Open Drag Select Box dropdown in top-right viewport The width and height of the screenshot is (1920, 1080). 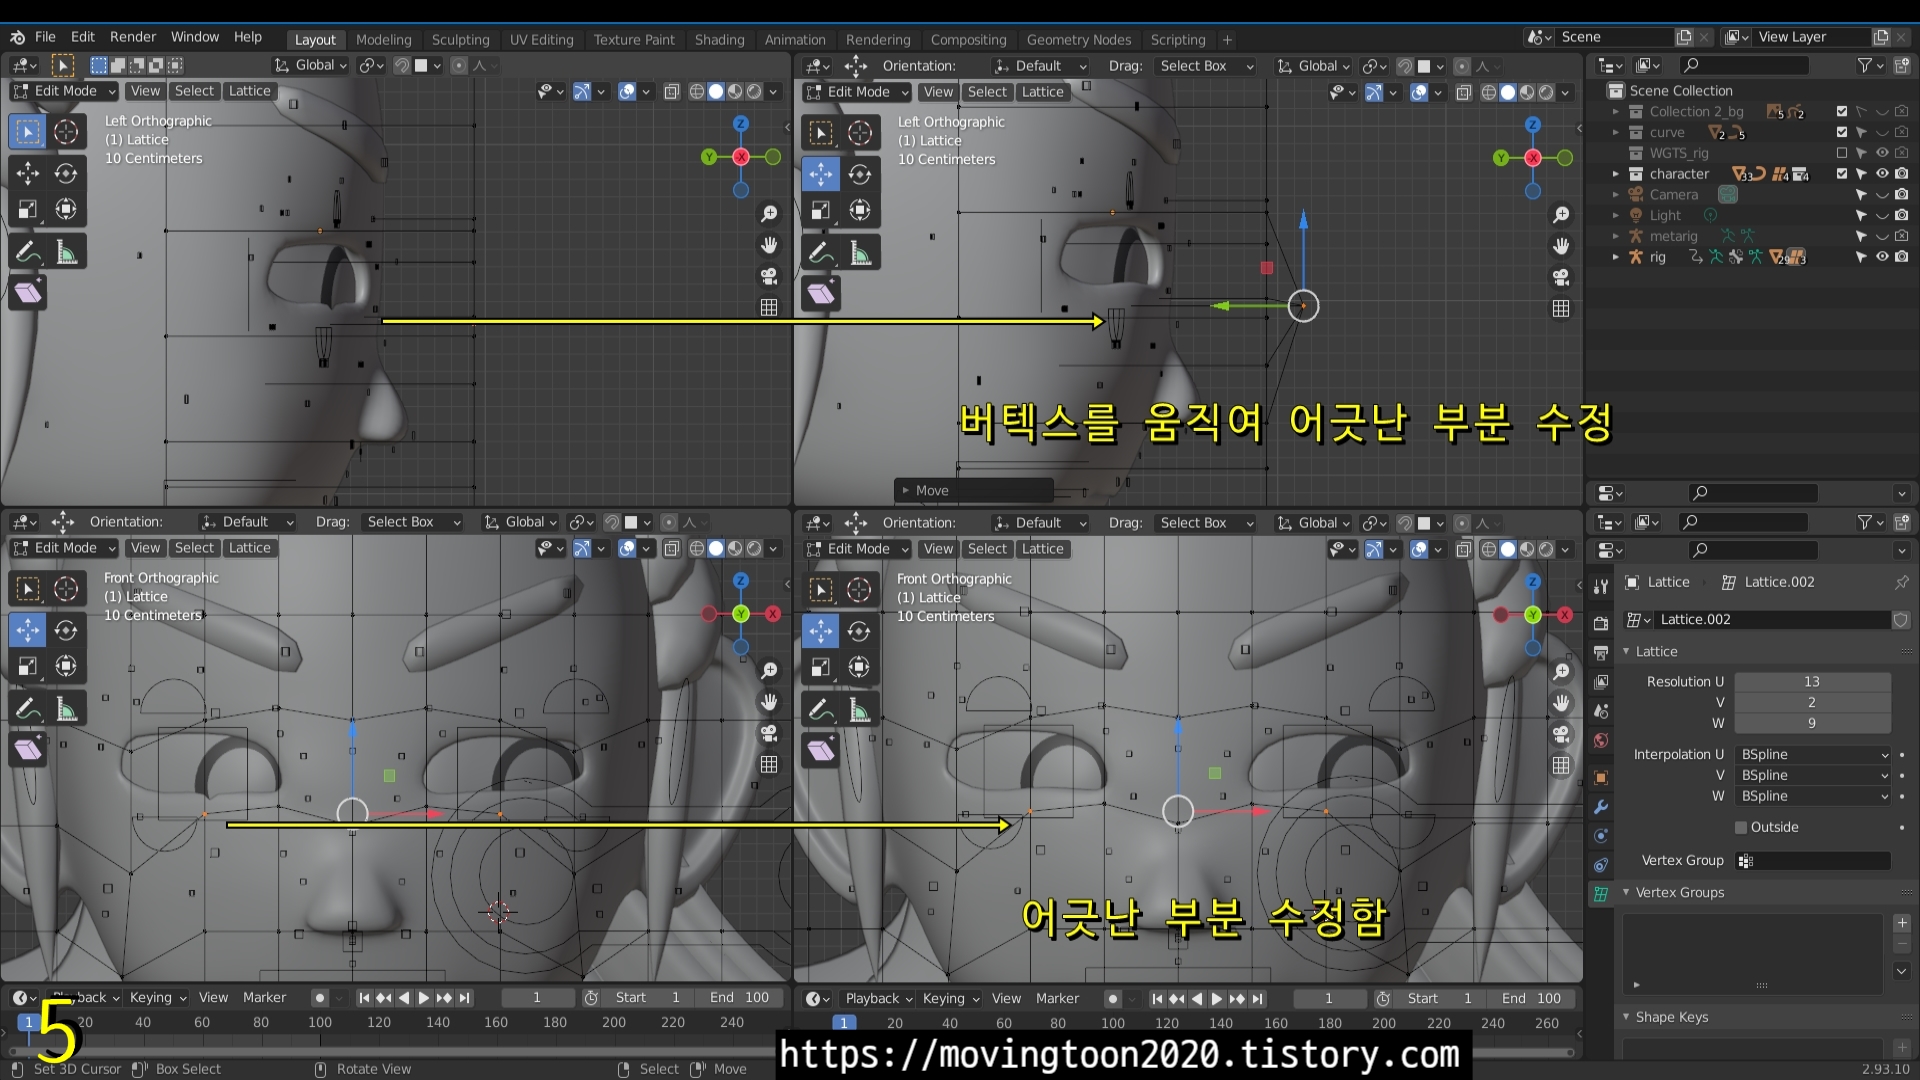pyautogui.click(x=1205, y=66)
